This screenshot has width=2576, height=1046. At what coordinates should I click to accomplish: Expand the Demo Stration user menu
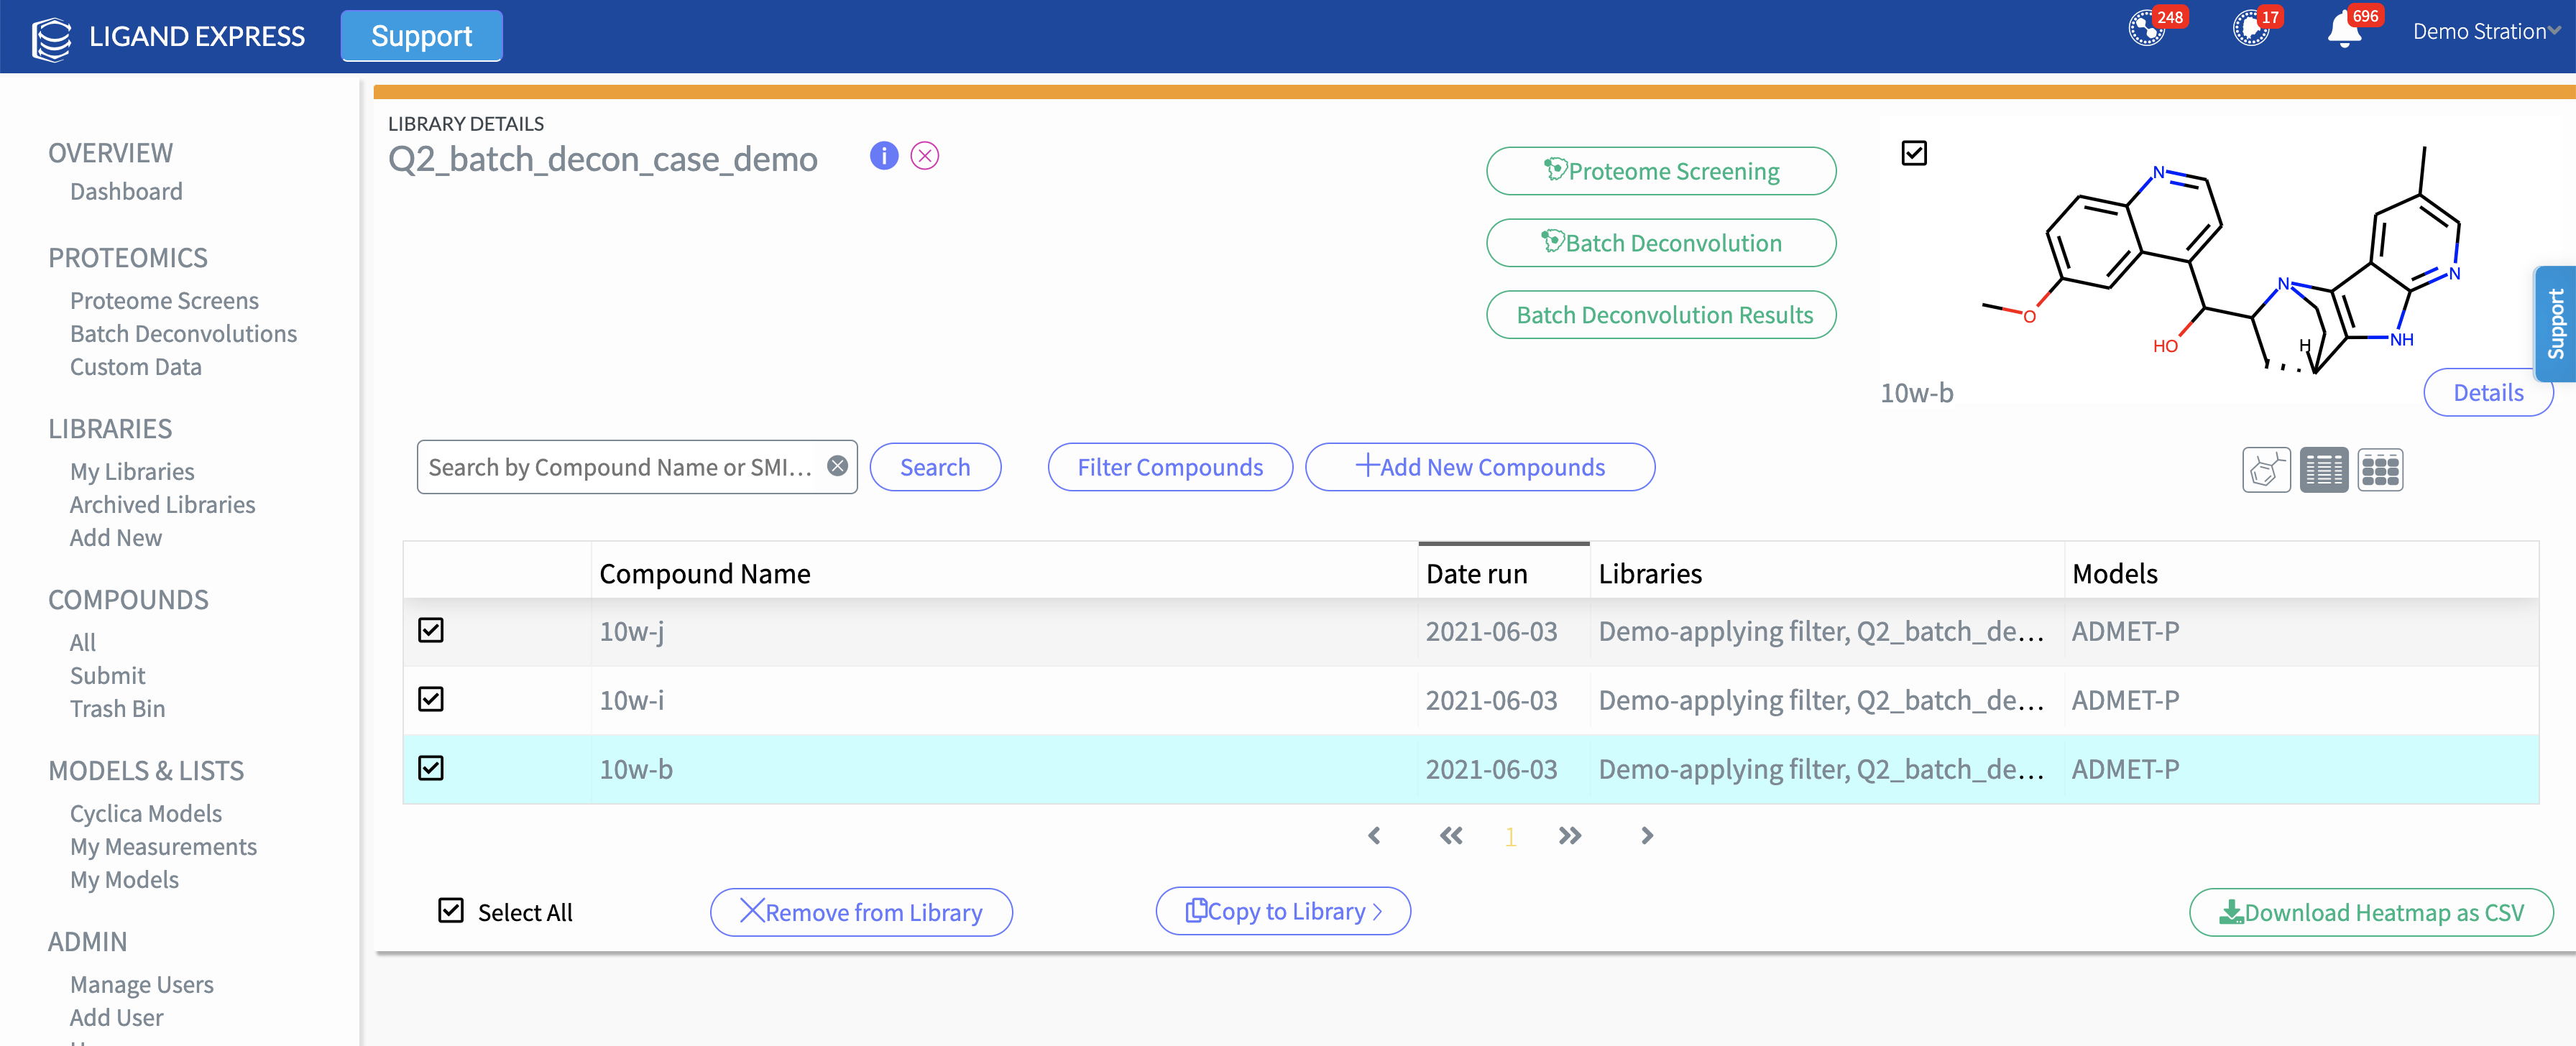[2485, 32]
